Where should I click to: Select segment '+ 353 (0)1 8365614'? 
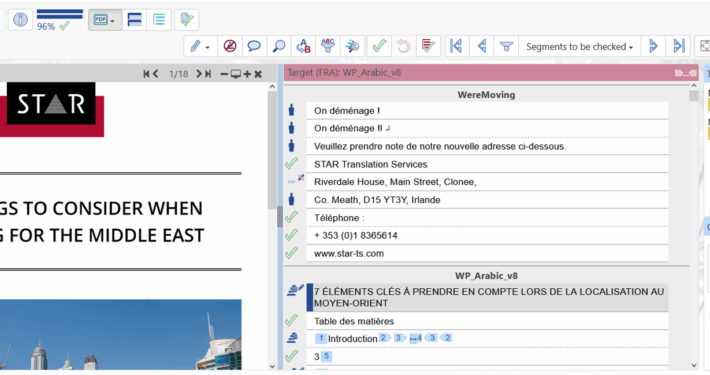pyautogui.click(x=487, y=236)
